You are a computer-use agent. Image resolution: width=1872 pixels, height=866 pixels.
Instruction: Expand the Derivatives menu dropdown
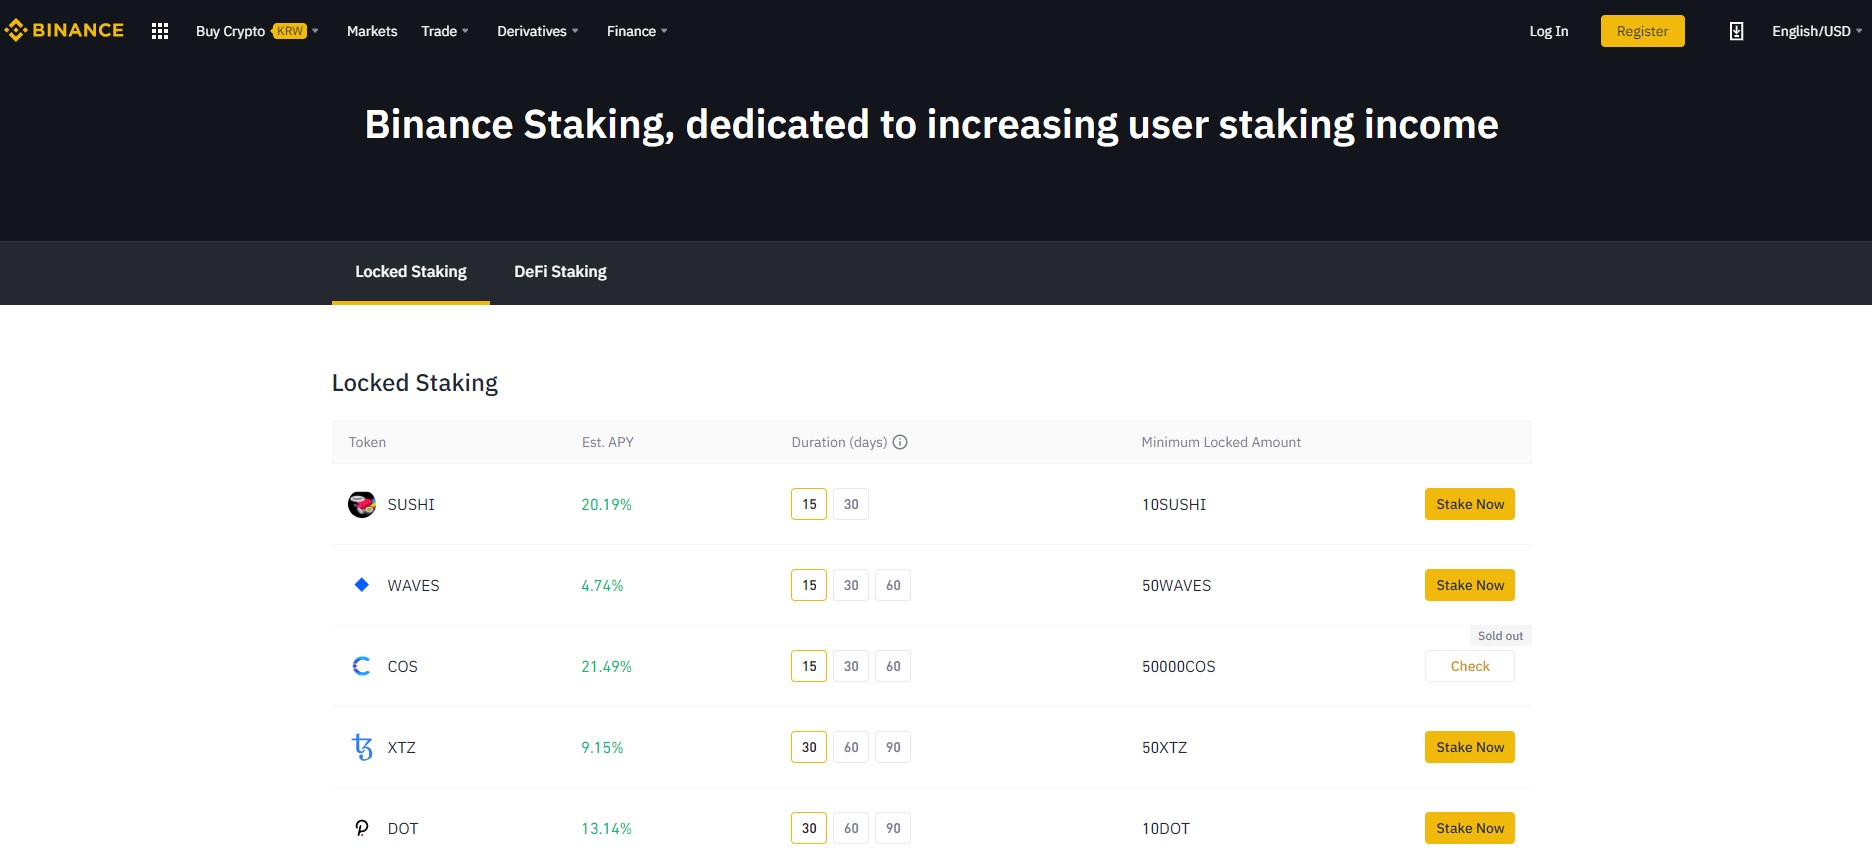click(538, 31)
